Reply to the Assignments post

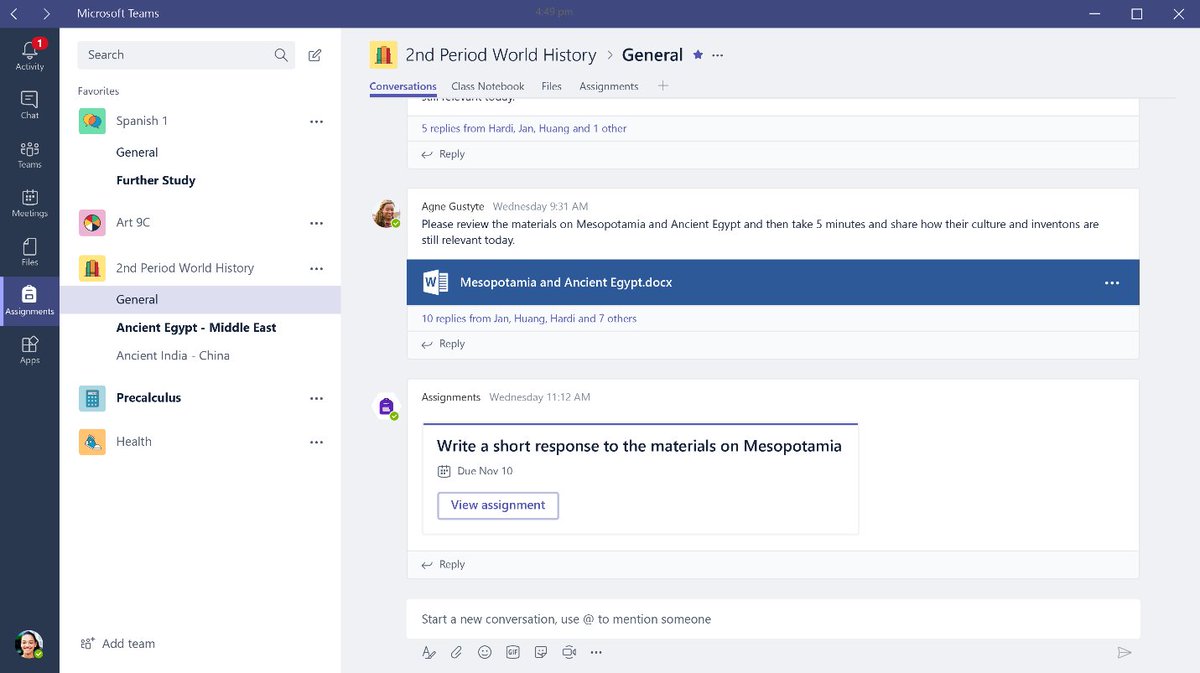tap(443, 565)
